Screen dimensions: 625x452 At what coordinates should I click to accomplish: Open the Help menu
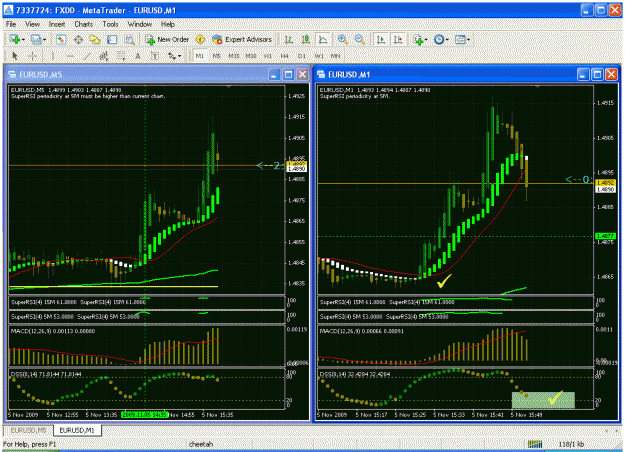pos(168,24)
